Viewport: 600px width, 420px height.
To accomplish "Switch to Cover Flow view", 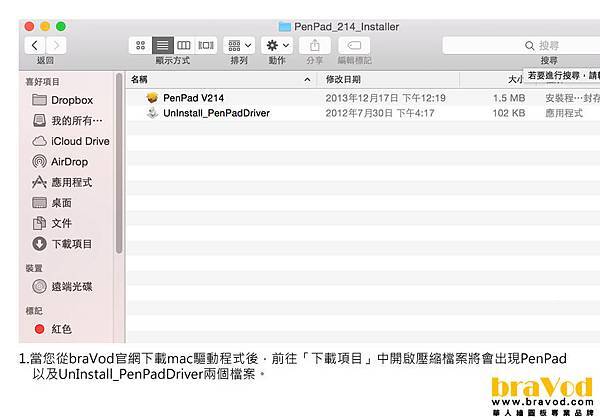I will tap(206, 46).
